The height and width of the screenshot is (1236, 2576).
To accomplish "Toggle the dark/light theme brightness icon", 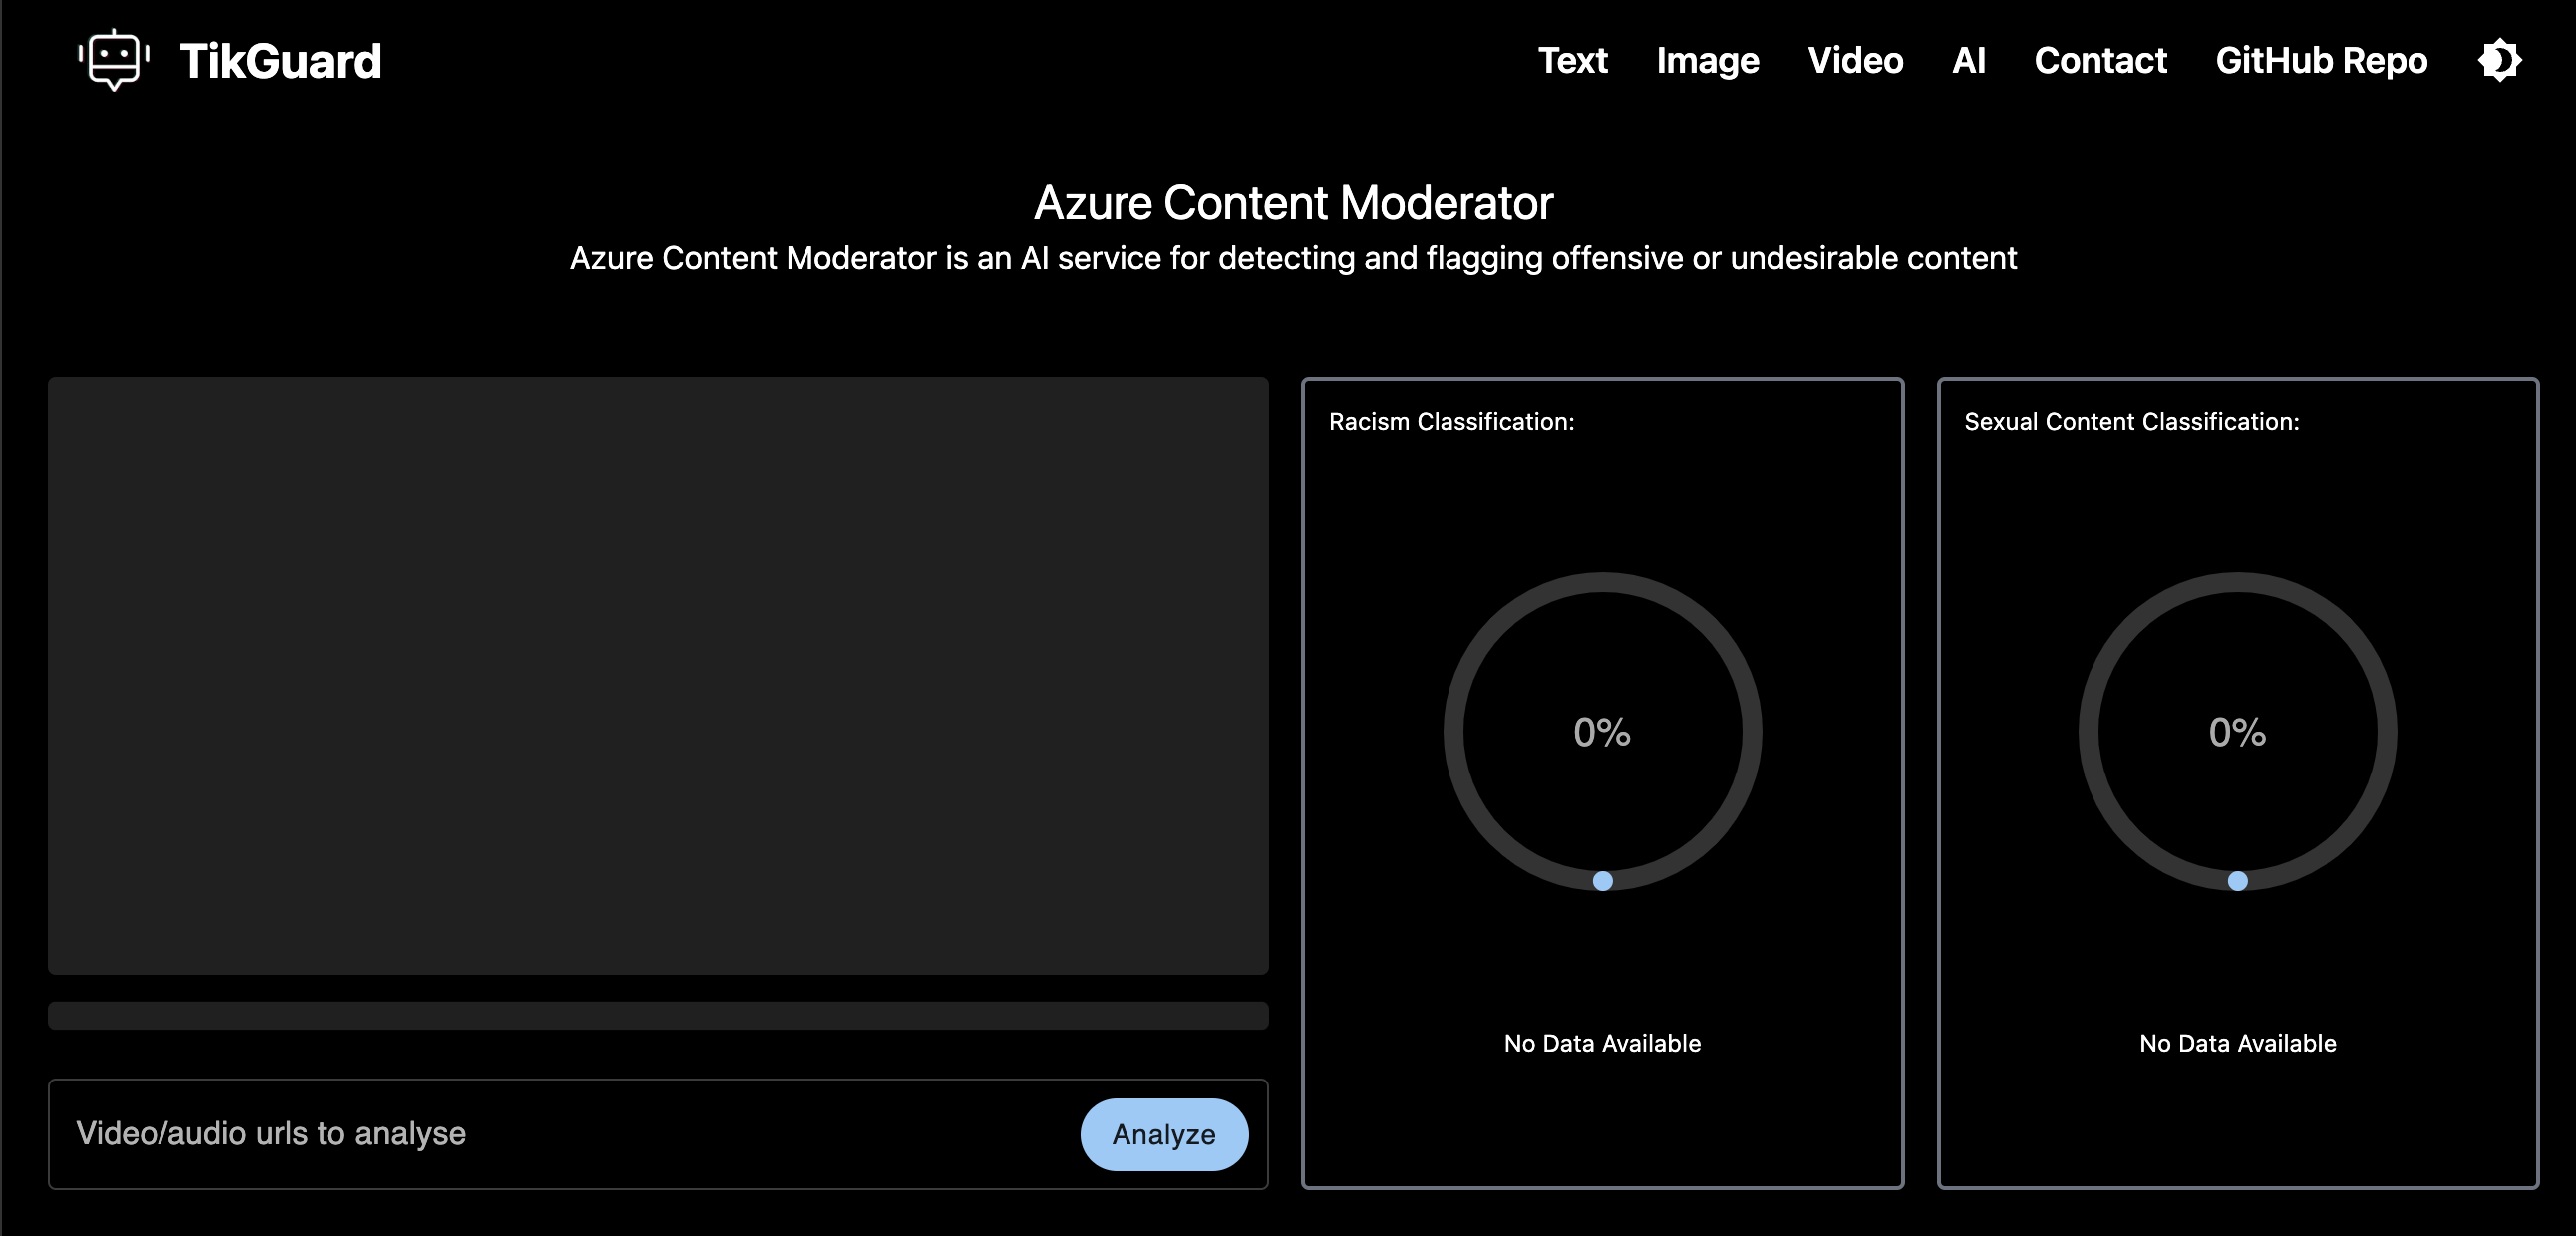I will 2498,60.
